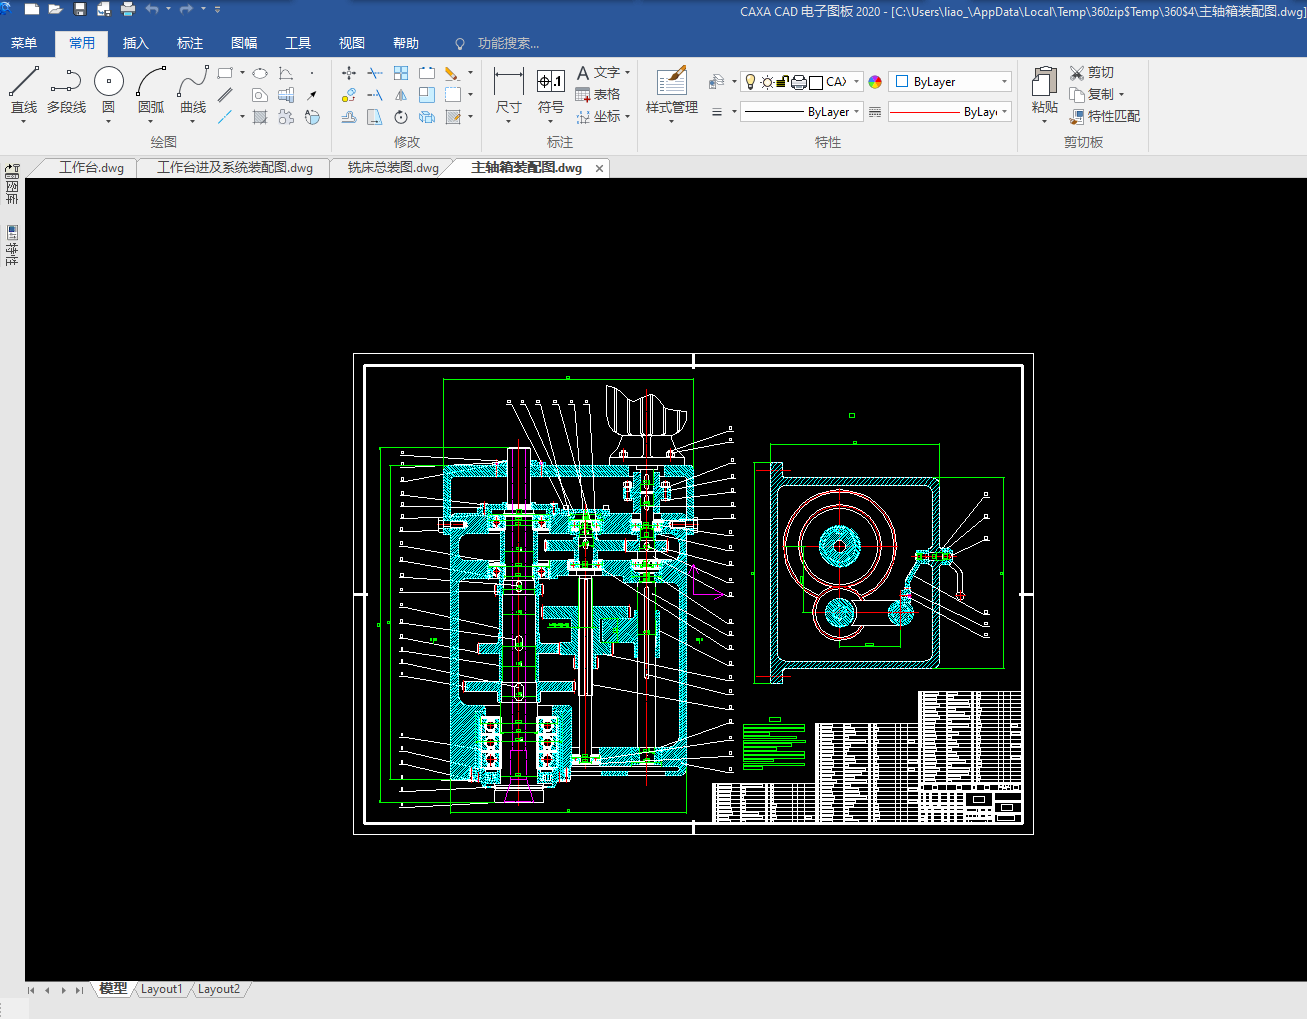Toggle the layer lock padlock icon
Image resolution: width=1307 pixels, height=1019 pixels.
pyautogui.click(x=783, y=82)
